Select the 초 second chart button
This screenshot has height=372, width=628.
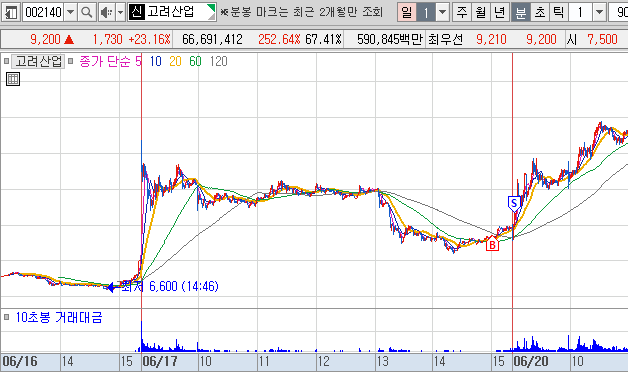(x=540, y=12)
